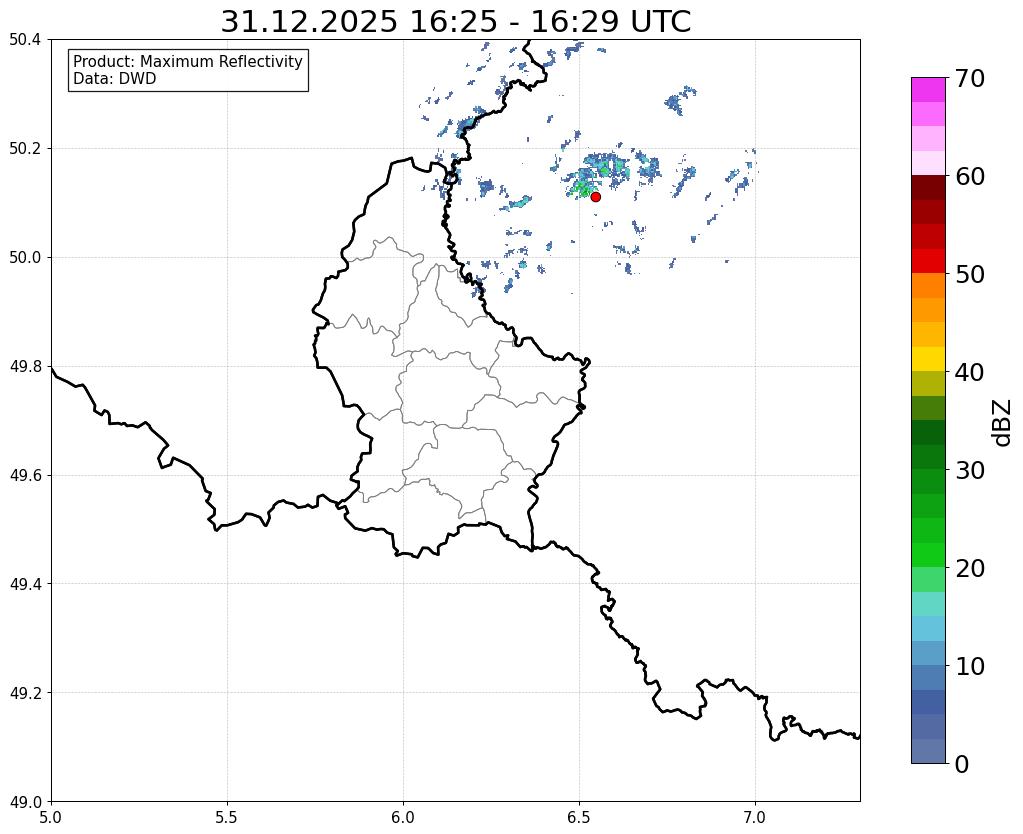Click the latitude axis label 50.2
Viewport: 1023px width, 834px height.
click(25, 149)
